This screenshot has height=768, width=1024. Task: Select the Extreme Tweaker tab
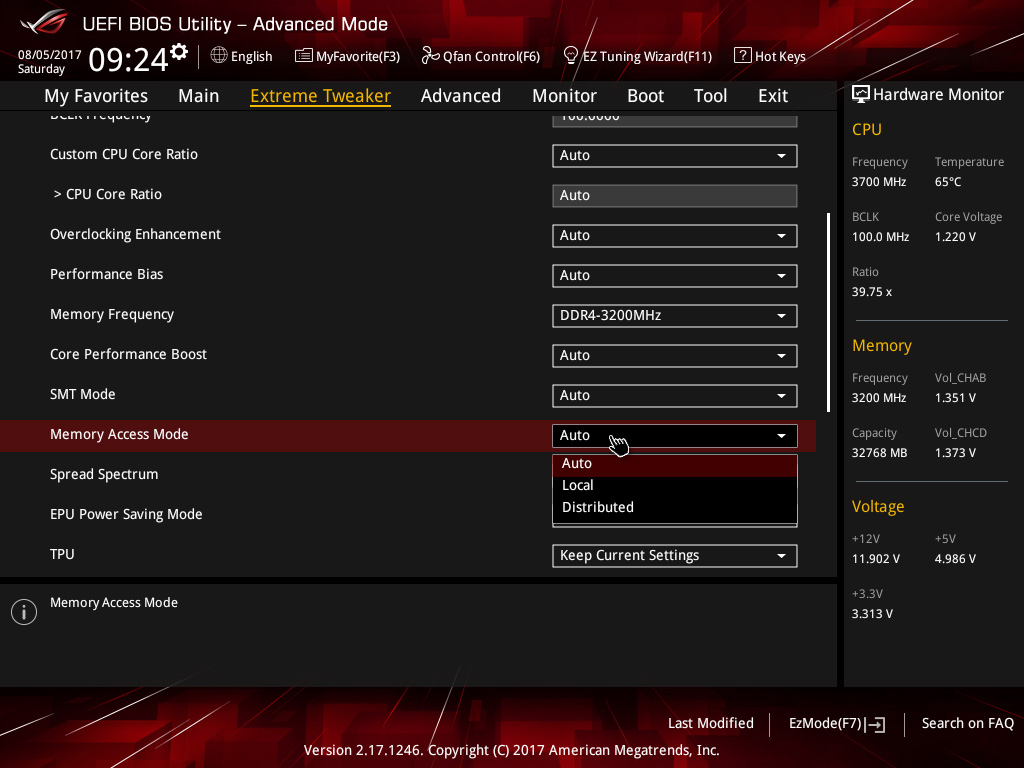tap(321, 96)
